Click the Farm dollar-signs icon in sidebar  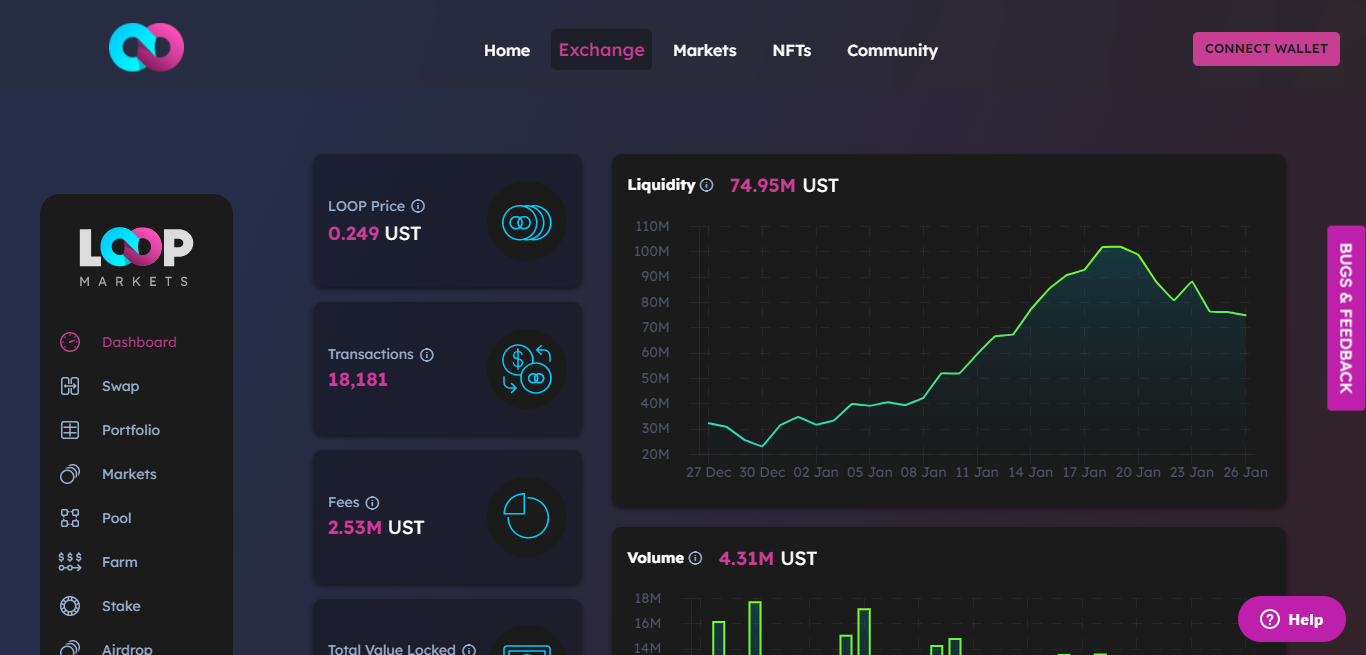pos(70,562)
